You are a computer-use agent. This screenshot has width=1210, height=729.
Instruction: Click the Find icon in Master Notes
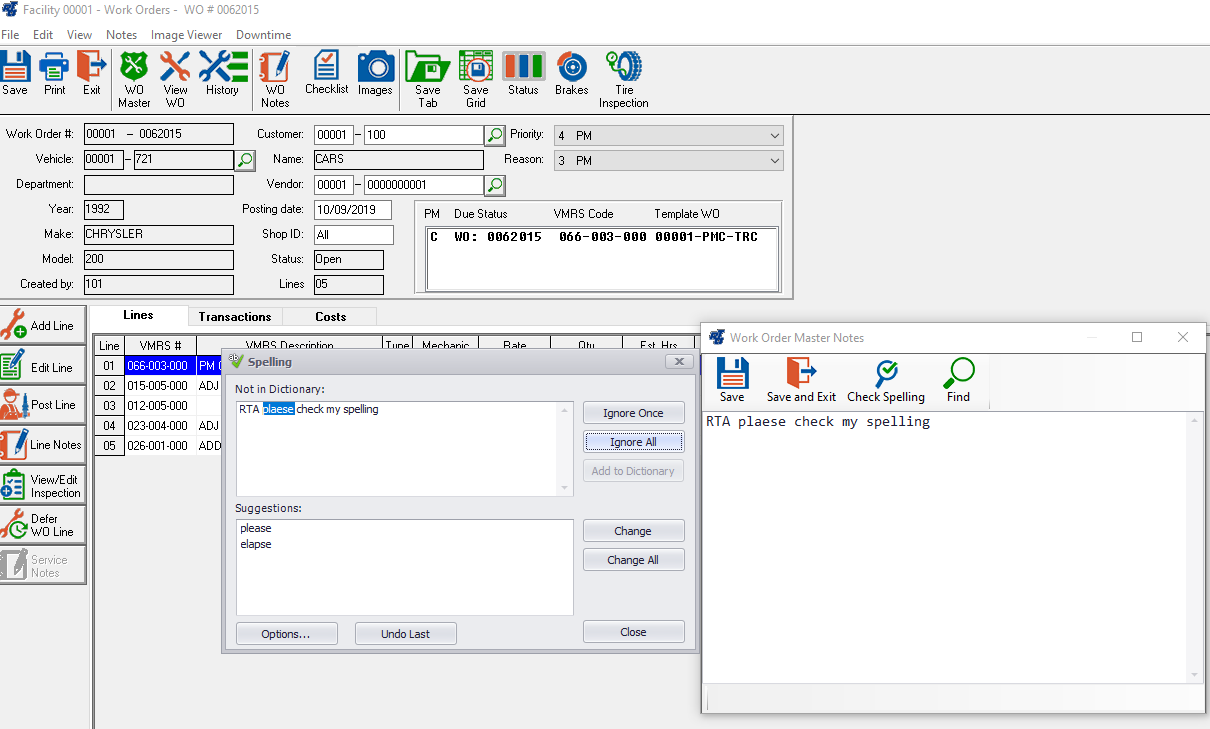click(958, 380)
